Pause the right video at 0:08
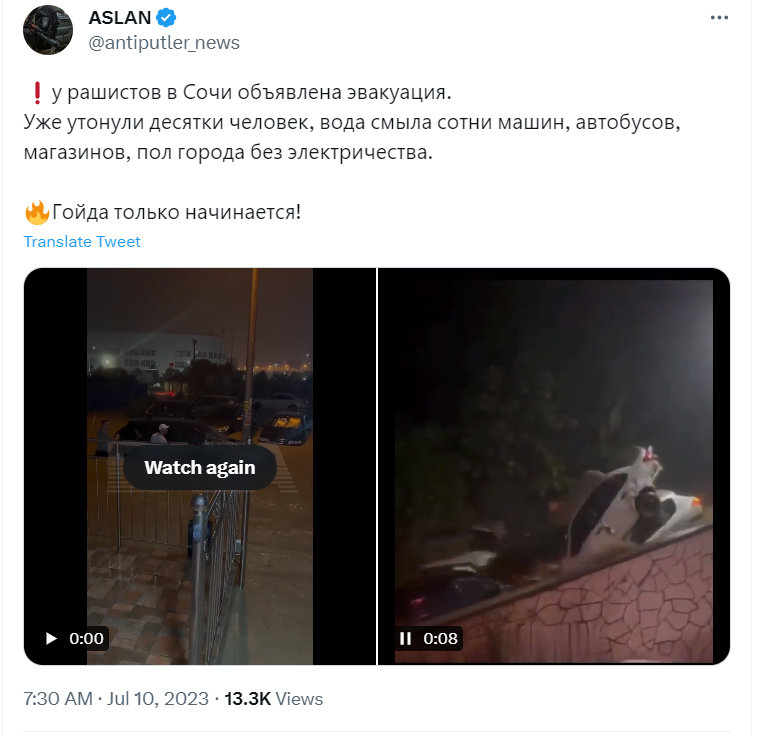The height and width of the screenshot is (736, 758). pyautogui.click(x=406, y=639)
